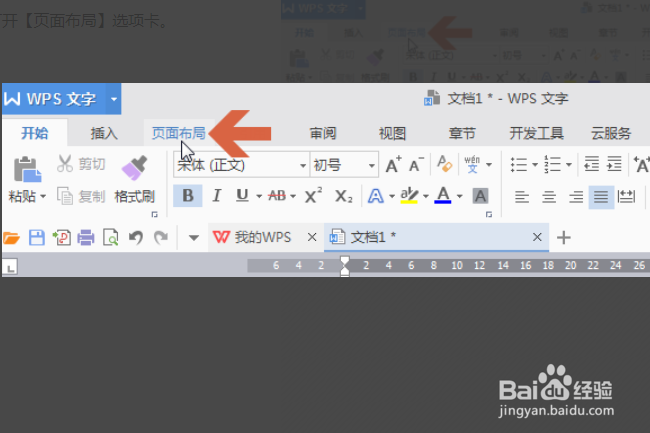Toggle strikethrough AB formatting
Viewport: 650px width, 433px height.
tap(277, 196)
